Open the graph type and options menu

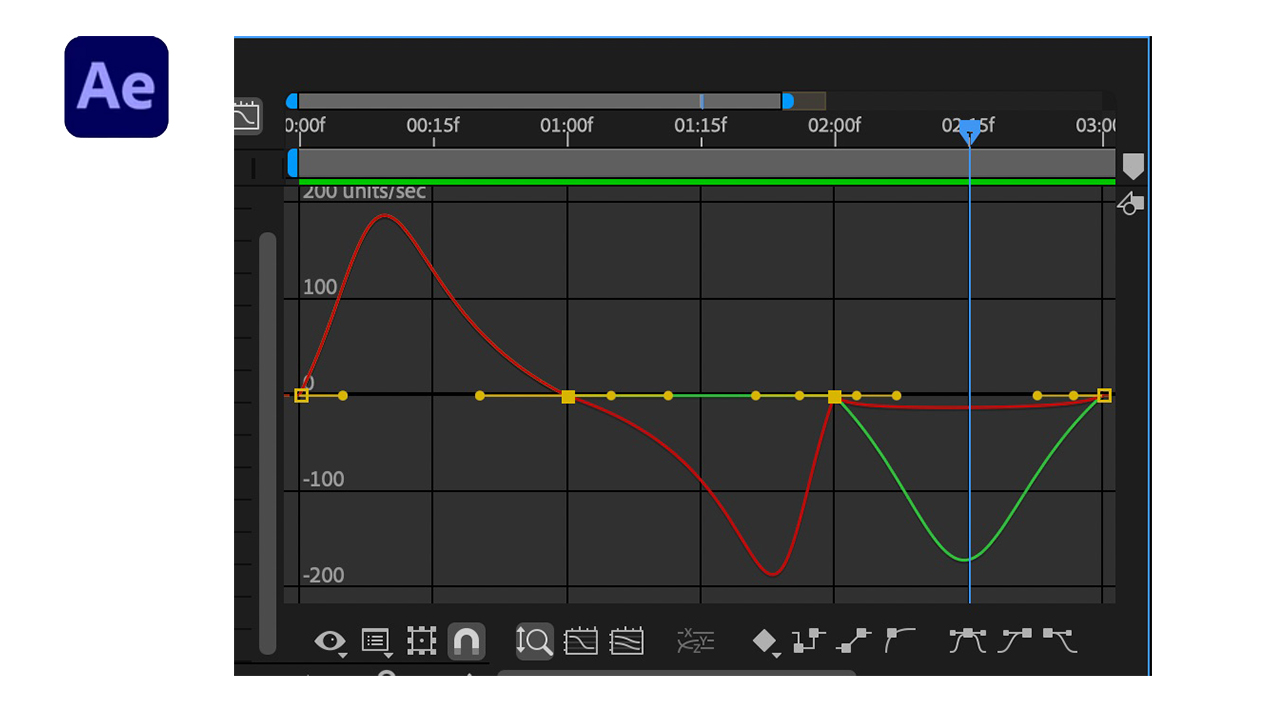point(376,641)
